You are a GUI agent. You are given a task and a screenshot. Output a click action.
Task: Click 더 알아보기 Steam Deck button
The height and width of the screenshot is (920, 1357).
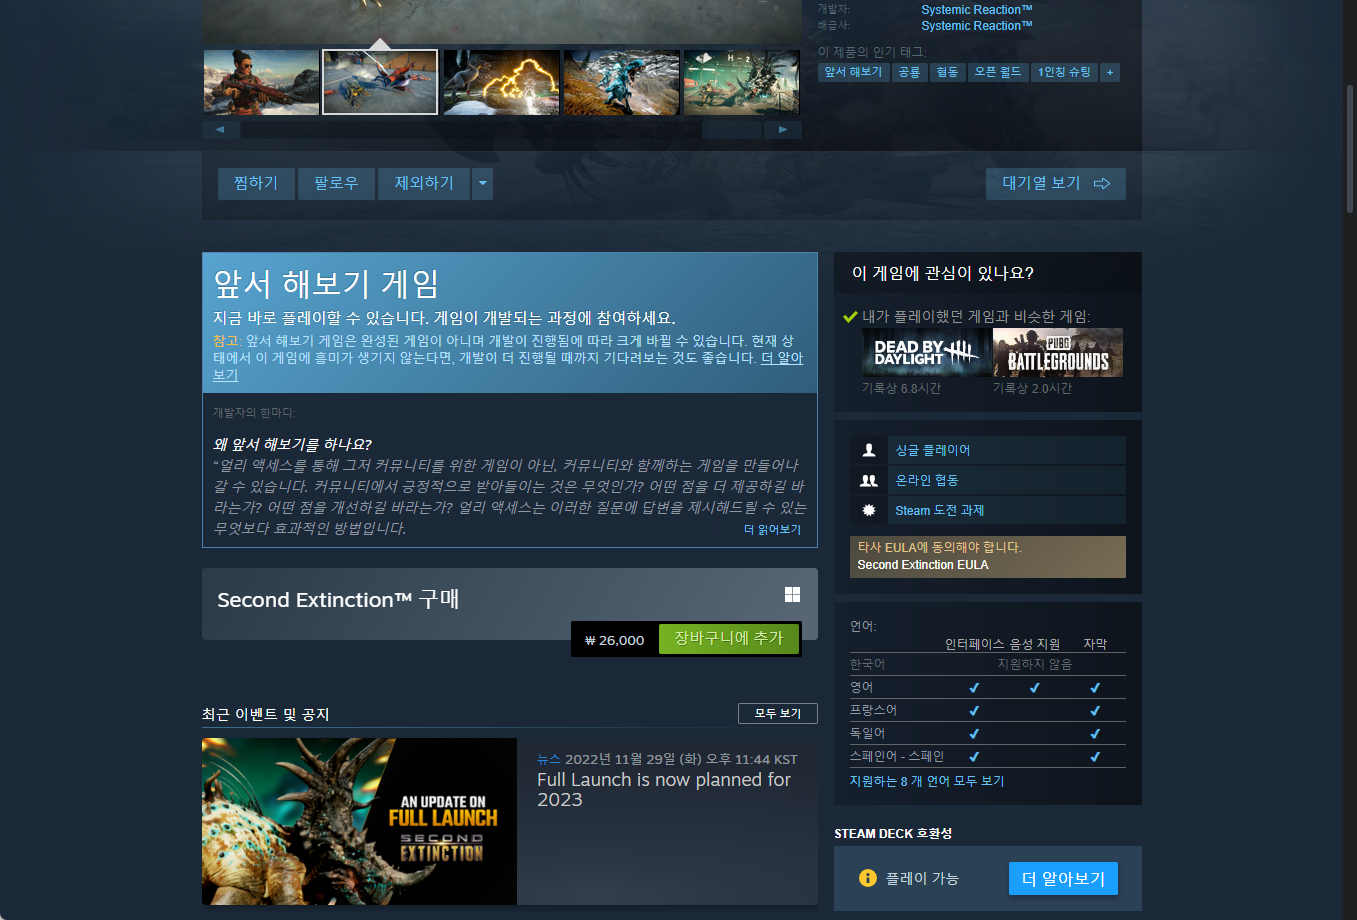click(x=1063, y=878)
